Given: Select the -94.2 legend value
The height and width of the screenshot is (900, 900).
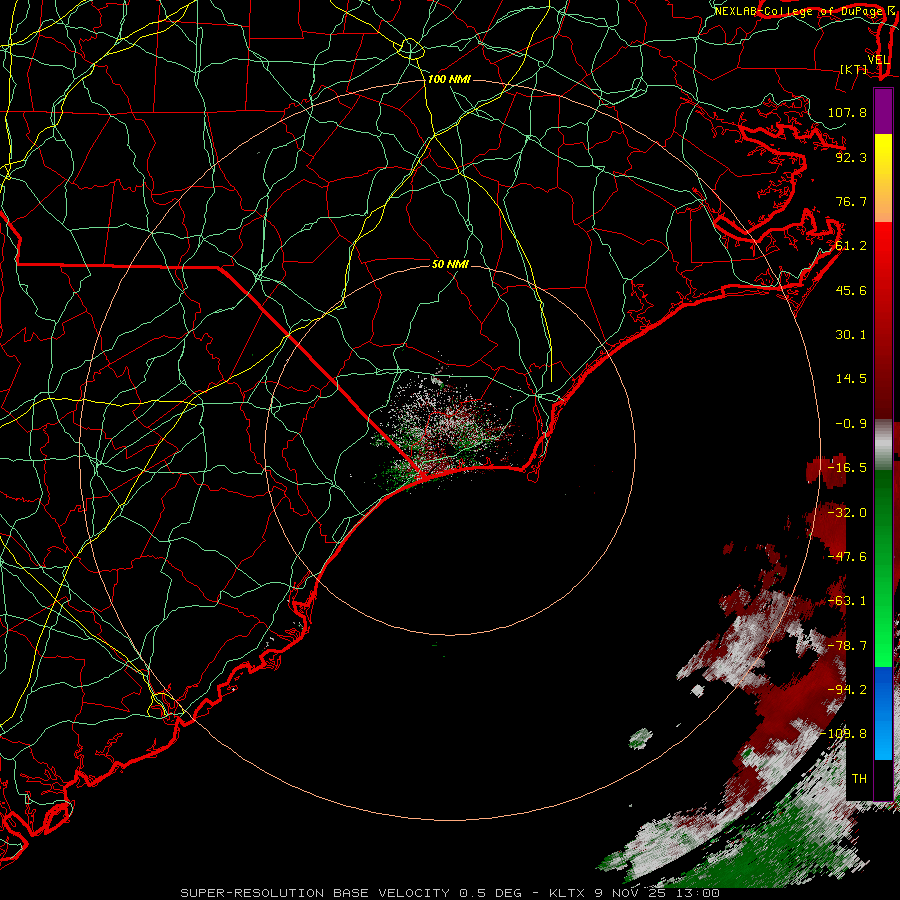Looking at the screenshot, I should (x=847, y=690).
